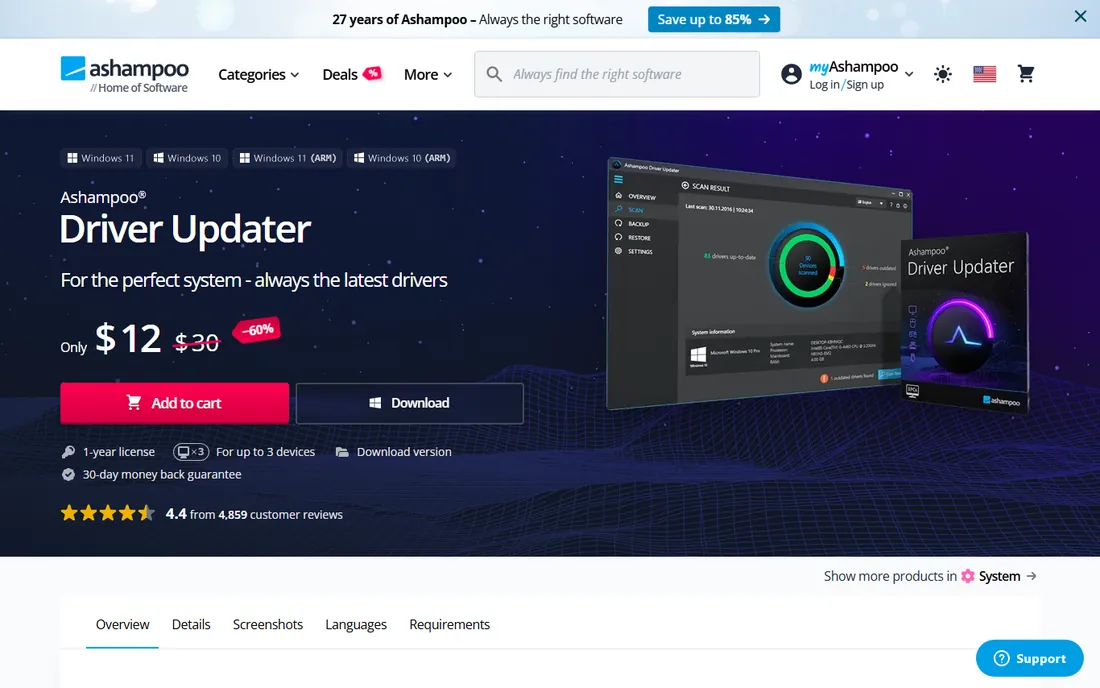Click the Deals percent badge icon
The width and height of the screenshot is (1100, 688).
(x=373, y=73)
